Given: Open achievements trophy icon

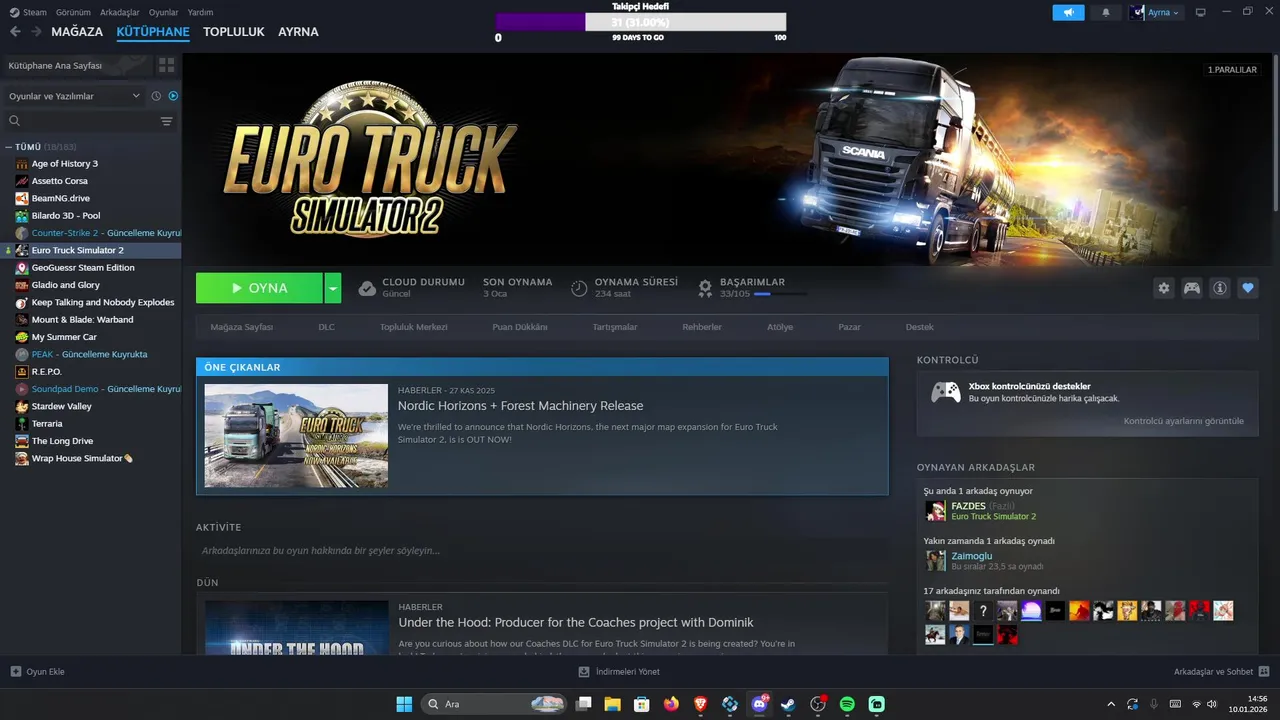Looking at the screenshot, I should 705,288.
